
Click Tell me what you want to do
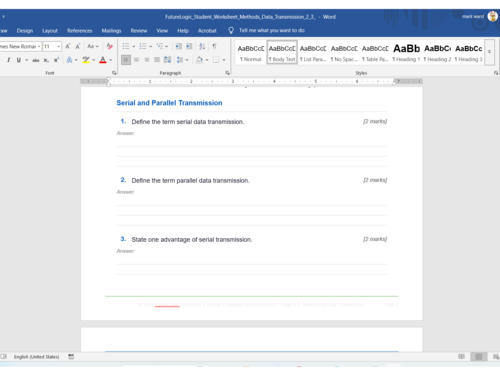(272, 30)
